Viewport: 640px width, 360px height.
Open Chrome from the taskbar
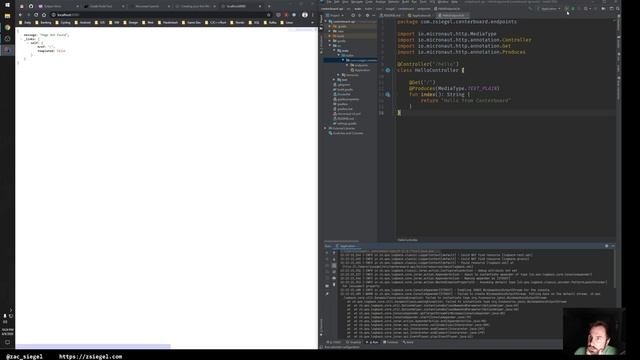click(x=7, y=27)
